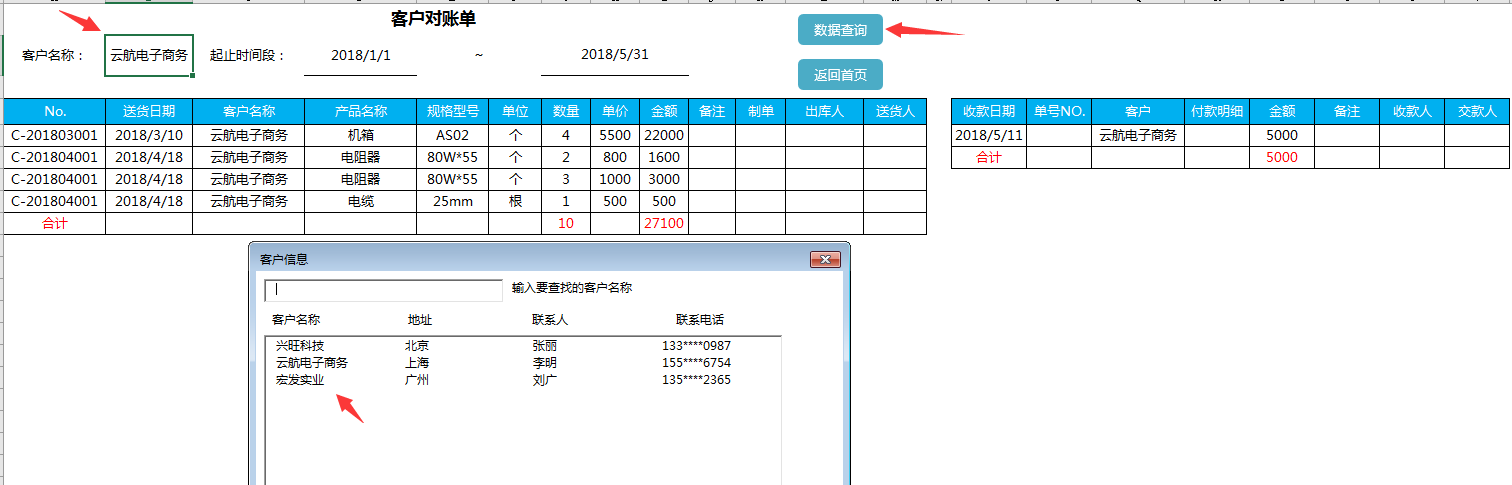Select the end date 2018/5/31

click(x=615, y=55)
